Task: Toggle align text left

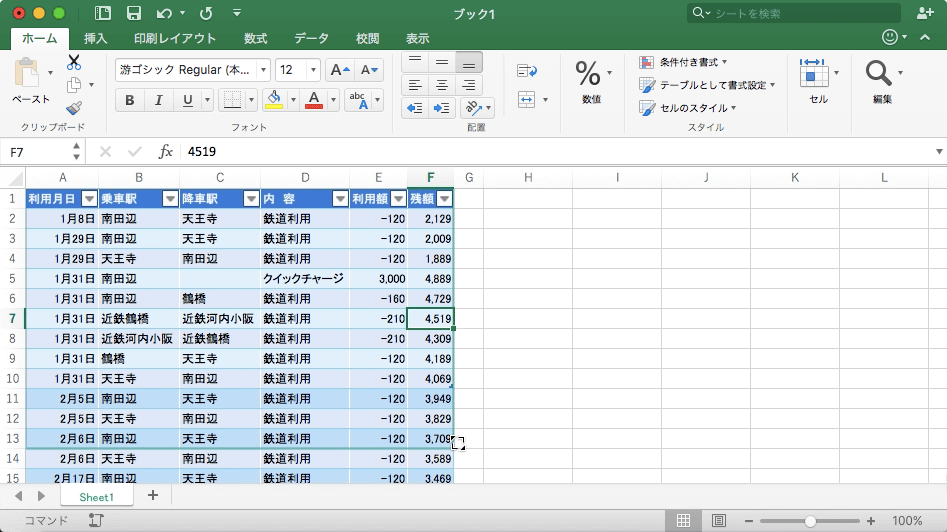Action: coord(415,85)
